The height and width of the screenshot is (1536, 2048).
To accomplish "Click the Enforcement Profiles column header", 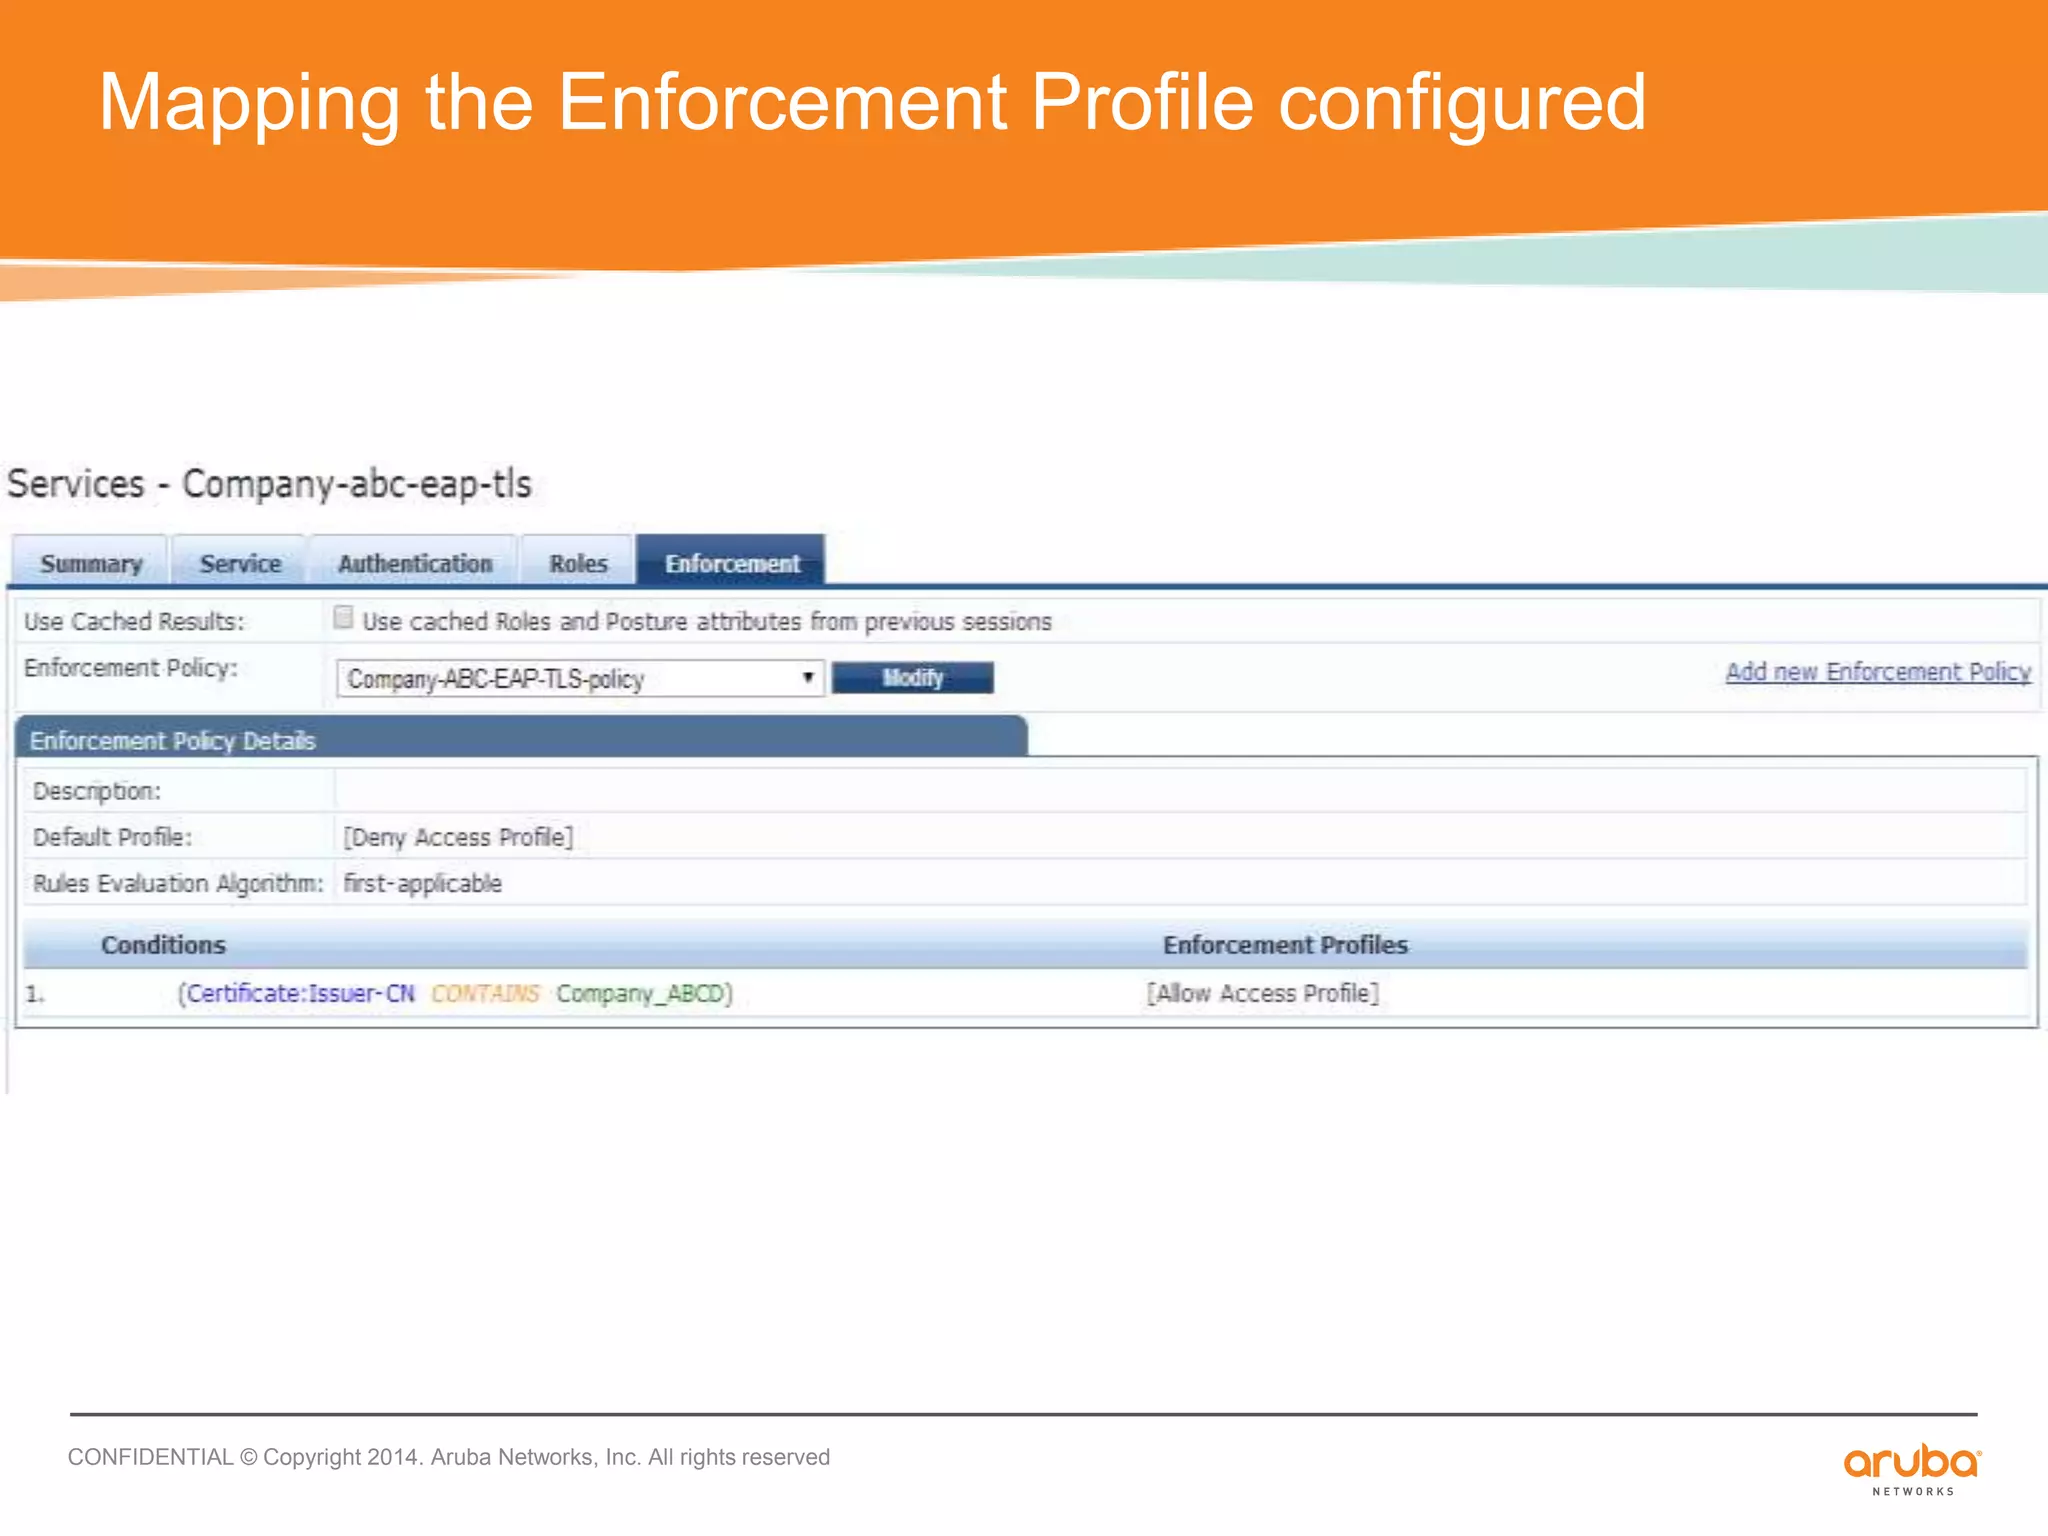I will [1285, 945].
